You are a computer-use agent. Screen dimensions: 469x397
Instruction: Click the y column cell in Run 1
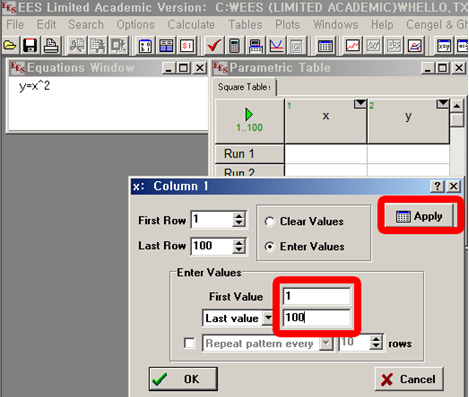pos(408,154)
